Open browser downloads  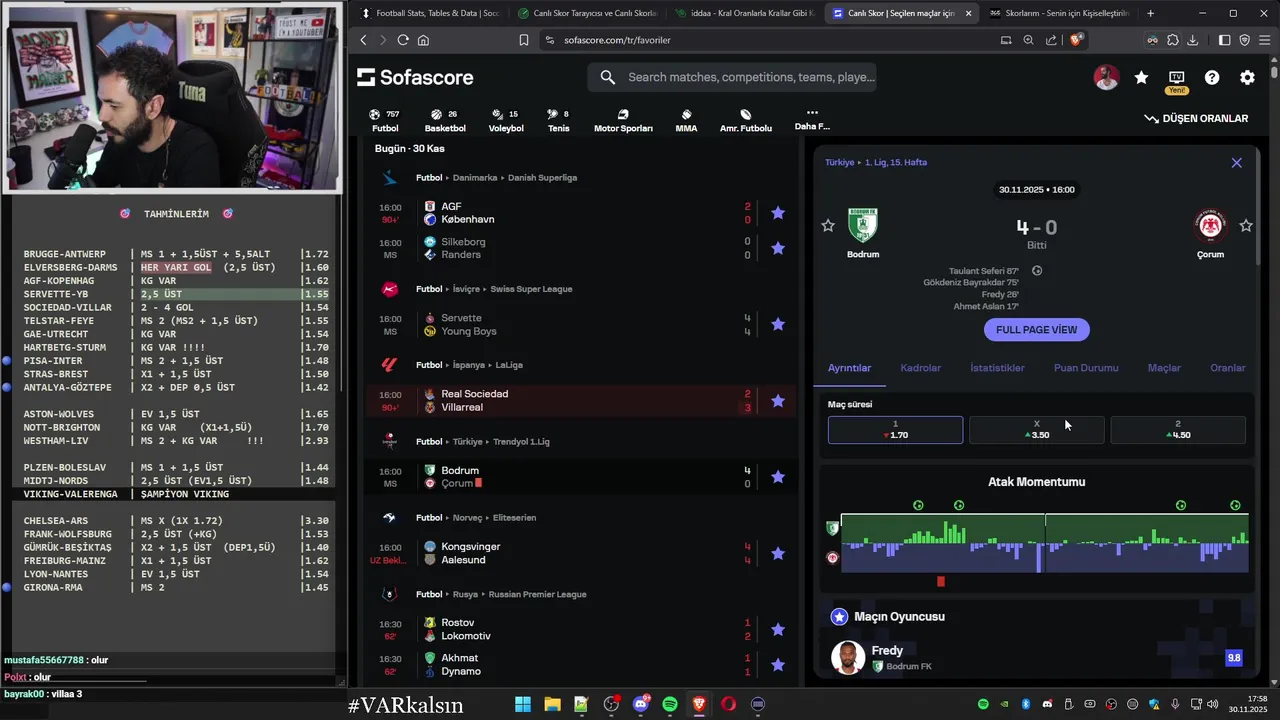1192,40
